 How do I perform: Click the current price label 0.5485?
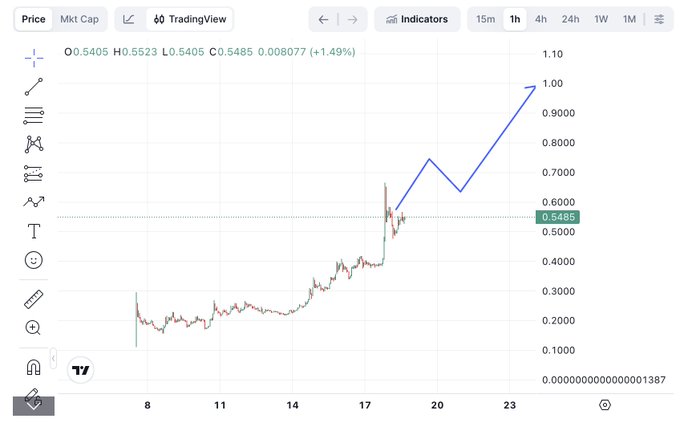[x=558, y=217]
